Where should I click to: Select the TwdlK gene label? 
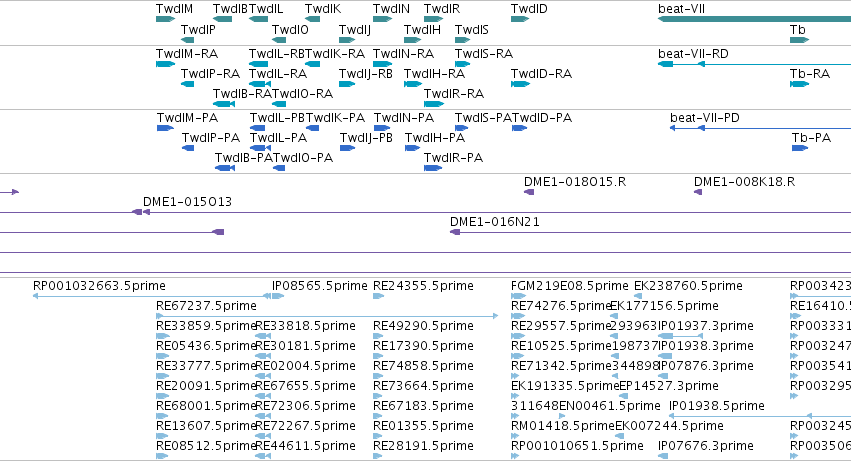tap(323, 9)
